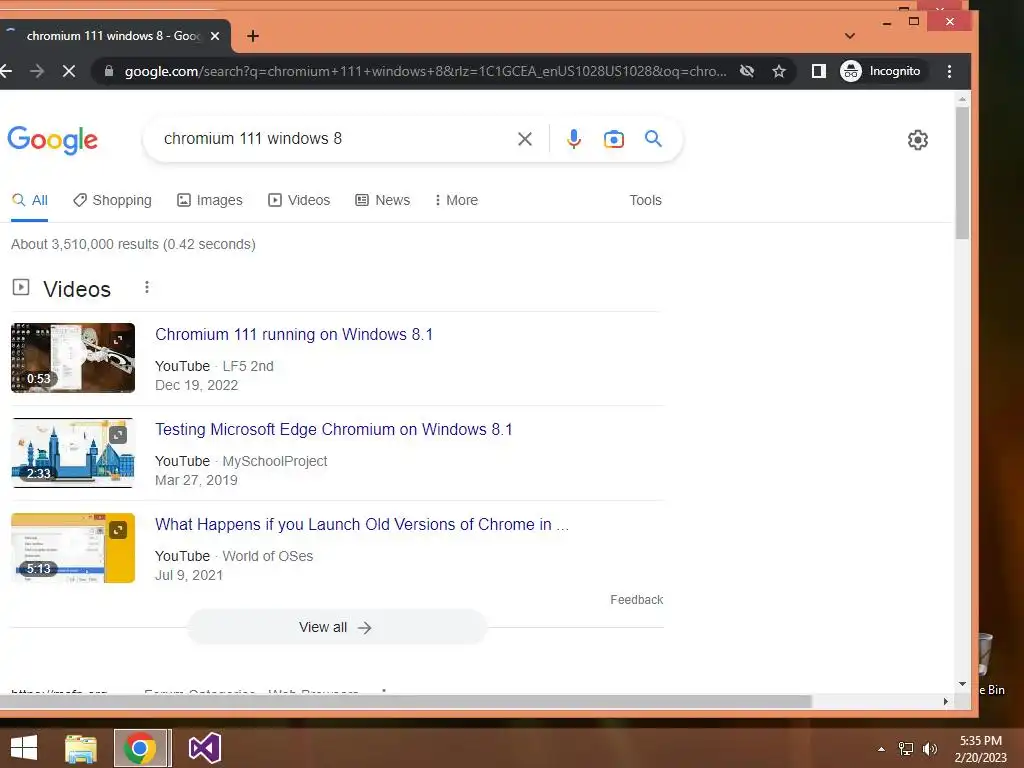Switch to the News tab
The width and height of the screenshot is (1024, 768).
(383, 200)
